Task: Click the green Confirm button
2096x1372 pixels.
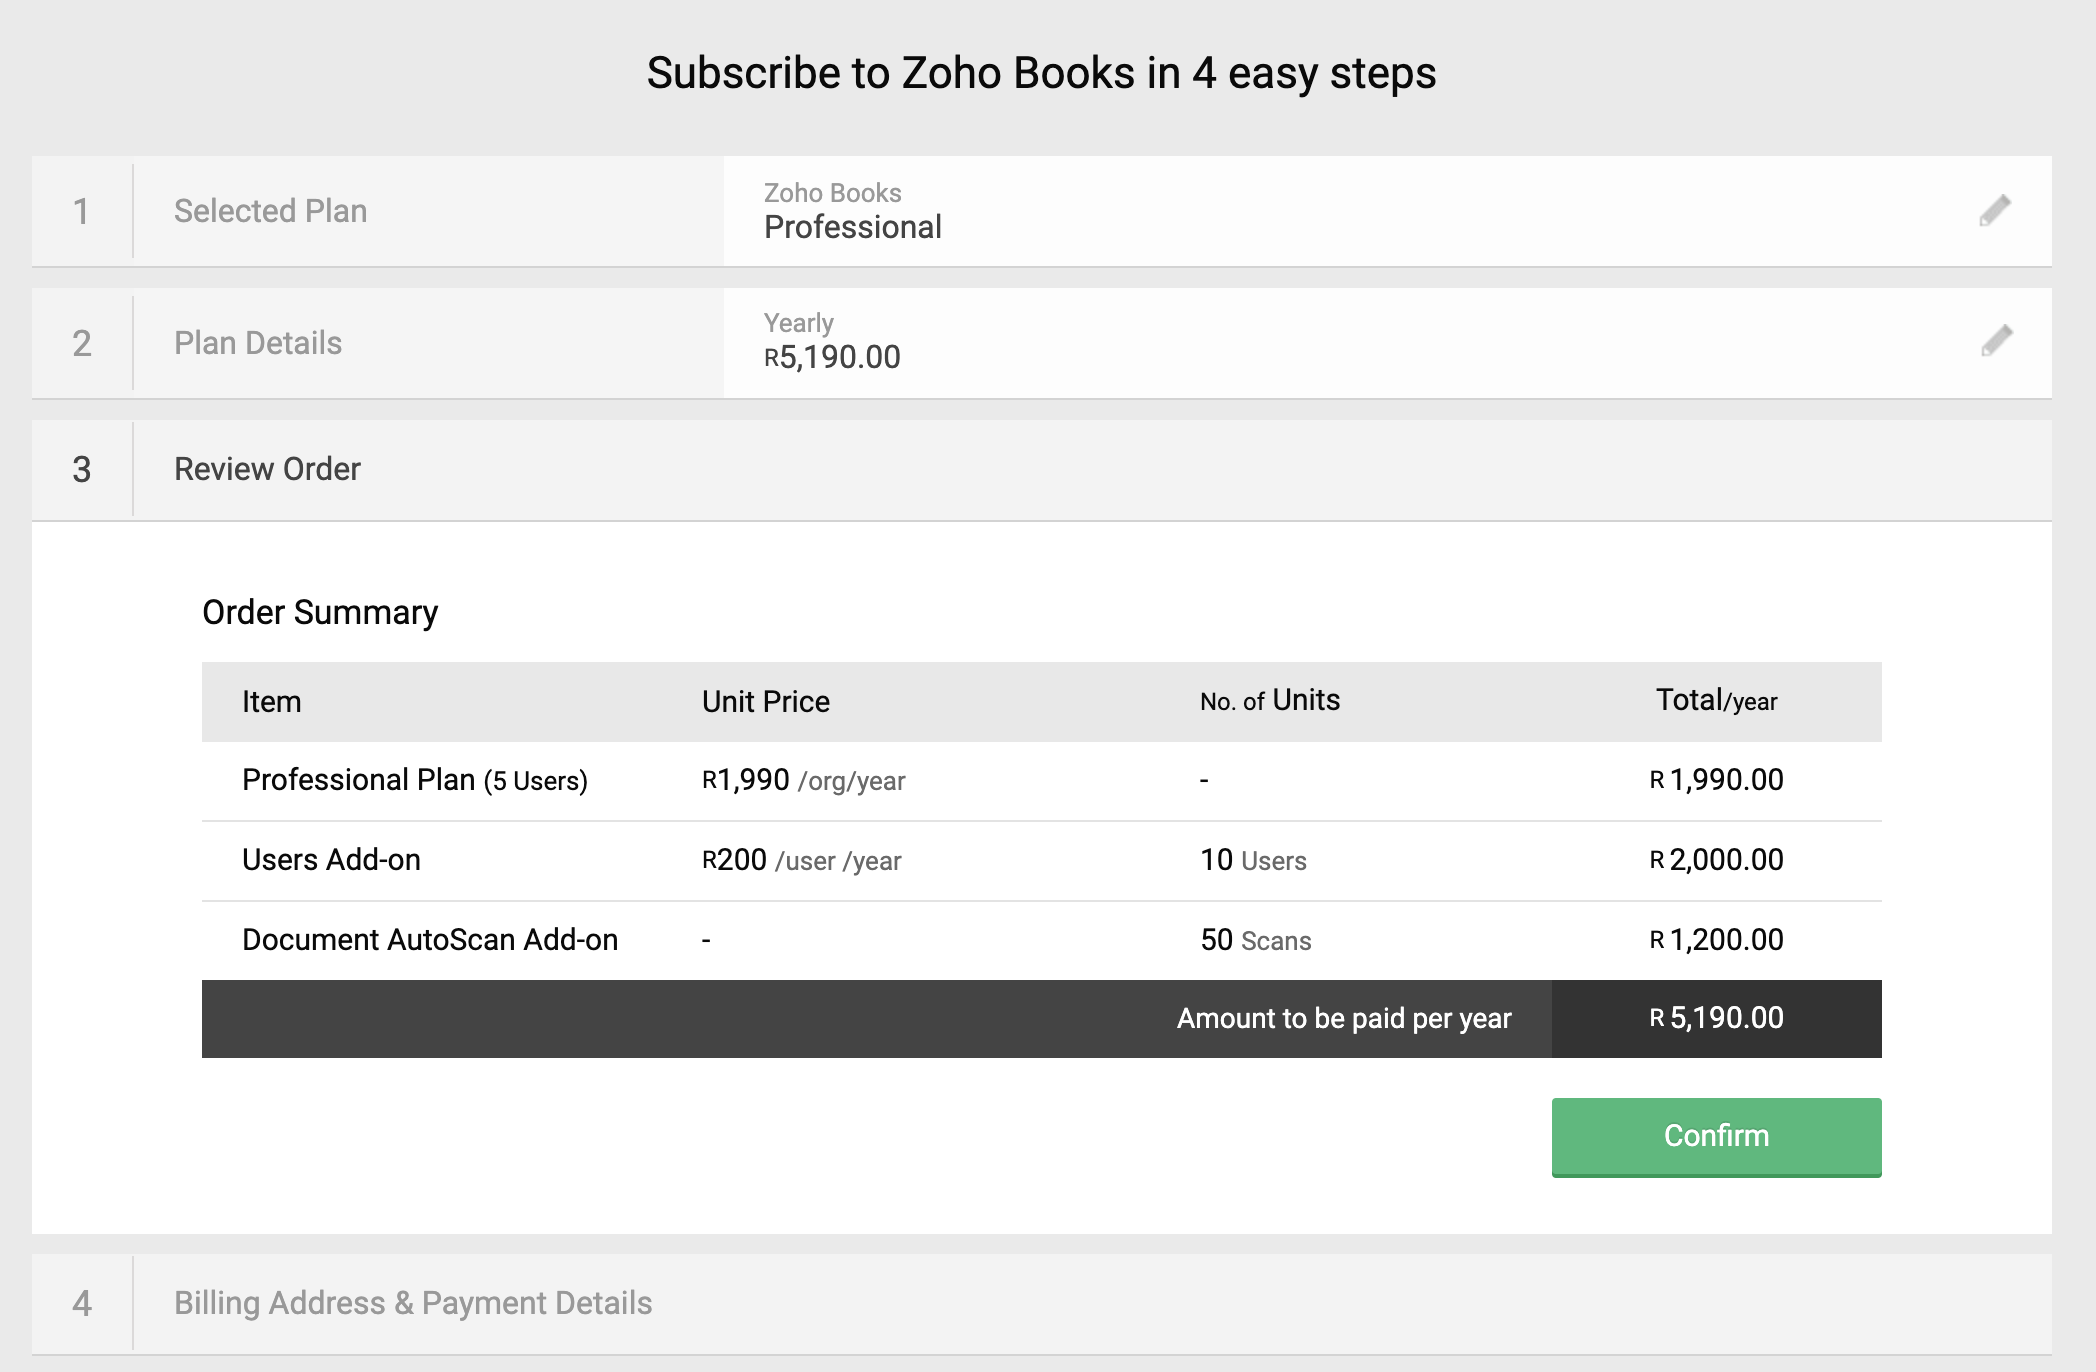Action: point(1716,1136)
